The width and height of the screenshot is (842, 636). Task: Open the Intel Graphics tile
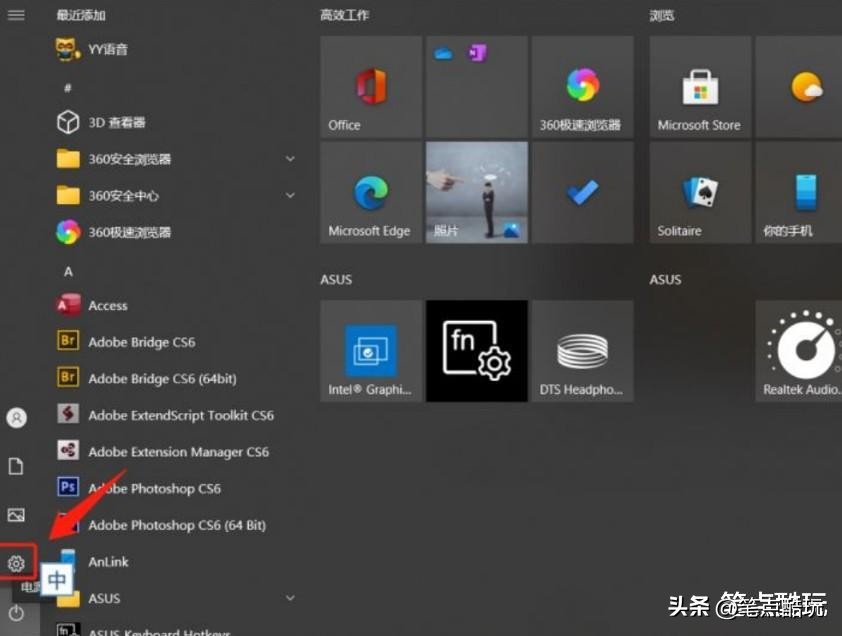point(370,350)
